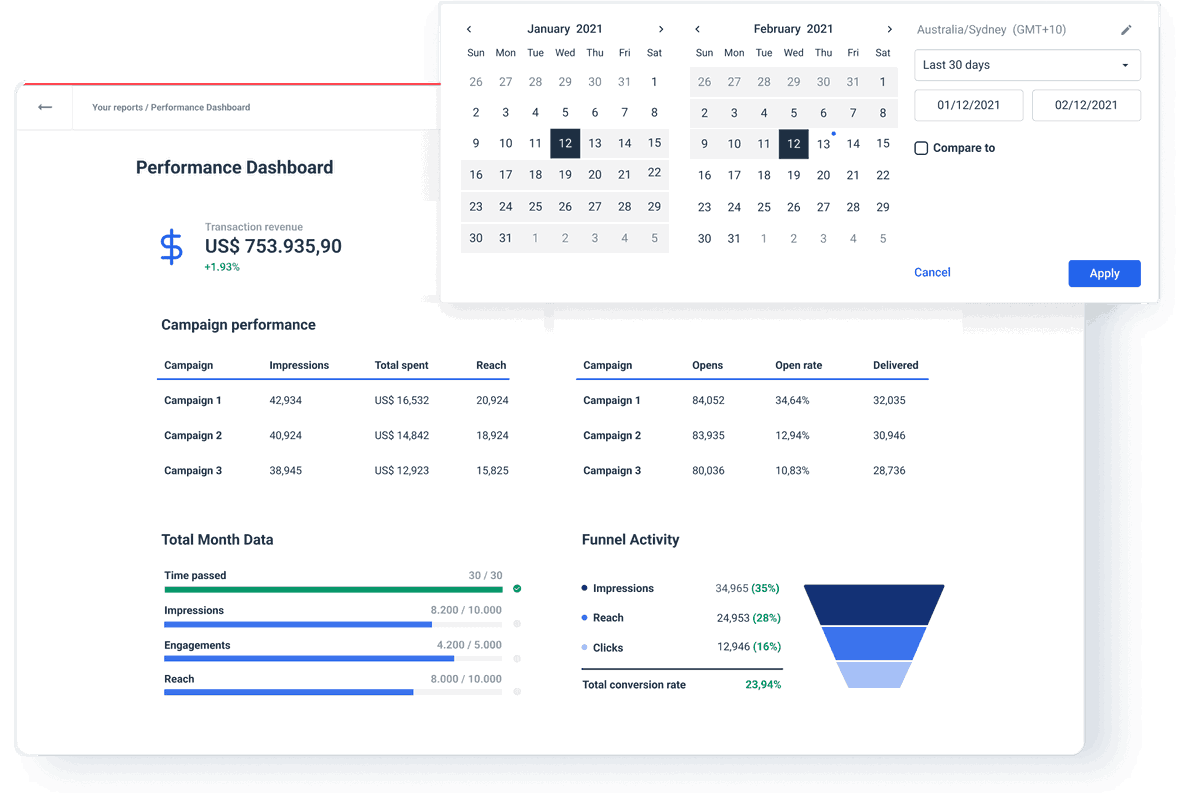The width and height of the screenshot is (1200, 793).
Task: Toggle the gray marker beside the Engagements bar
Action: coord(516,658)
